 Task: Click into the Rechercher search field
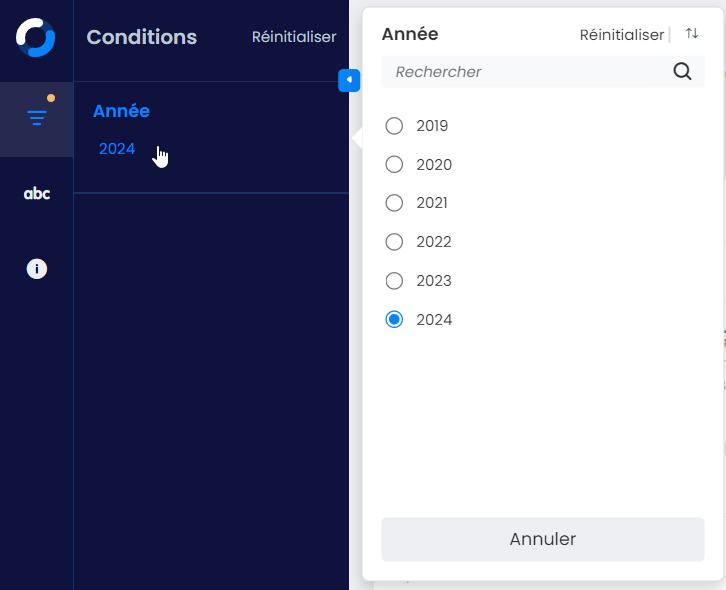(530, 72)
